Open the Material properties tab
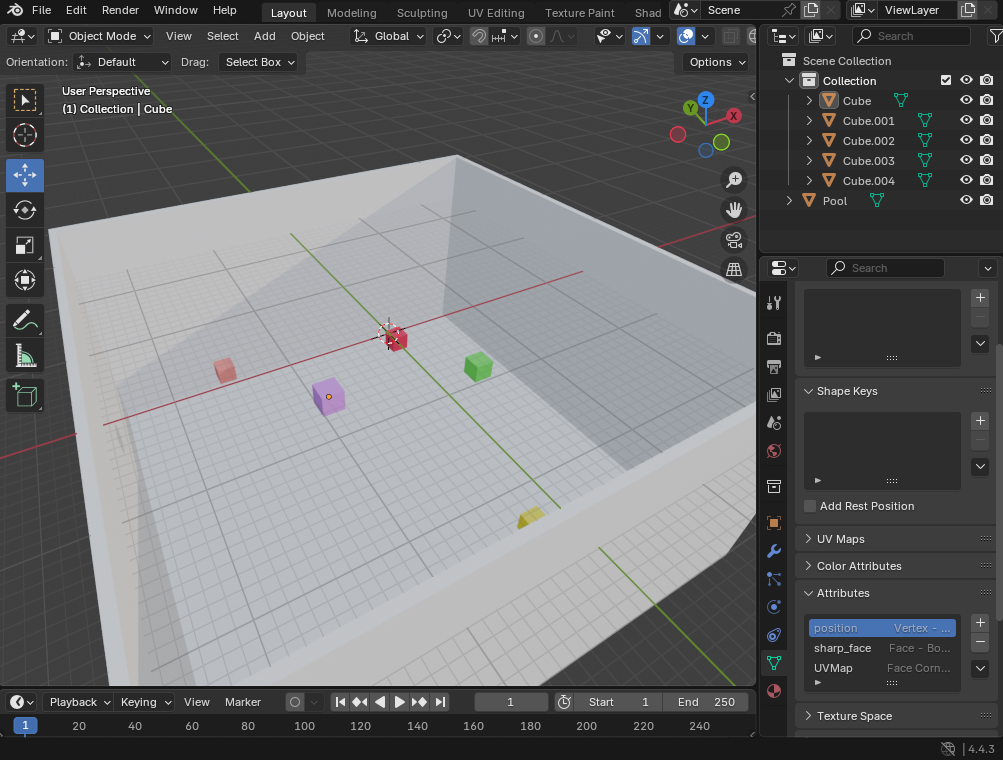 773,691
